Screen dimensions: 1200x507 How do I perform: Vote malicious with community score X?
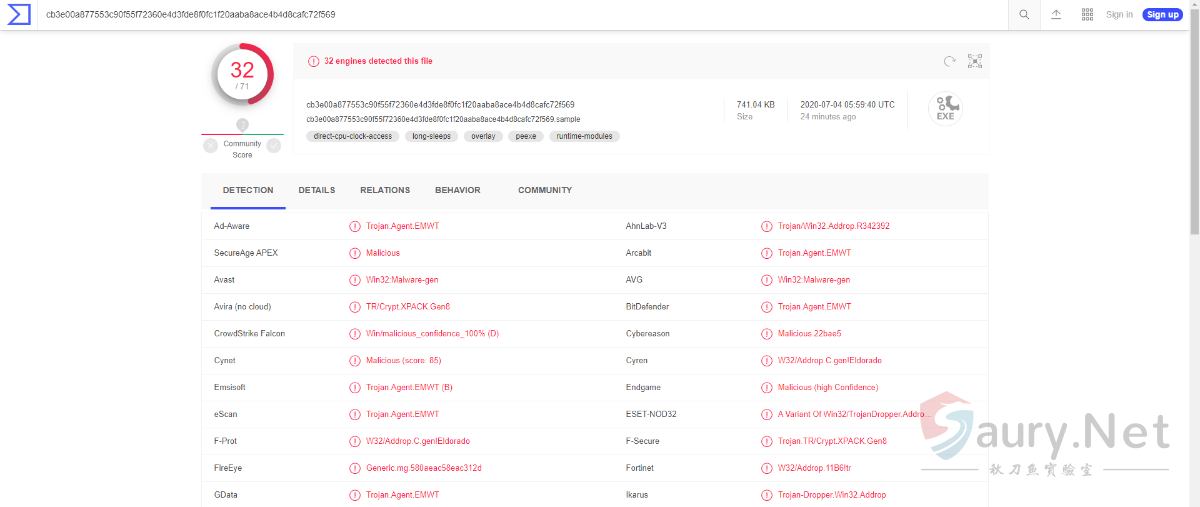pos(210,145)
